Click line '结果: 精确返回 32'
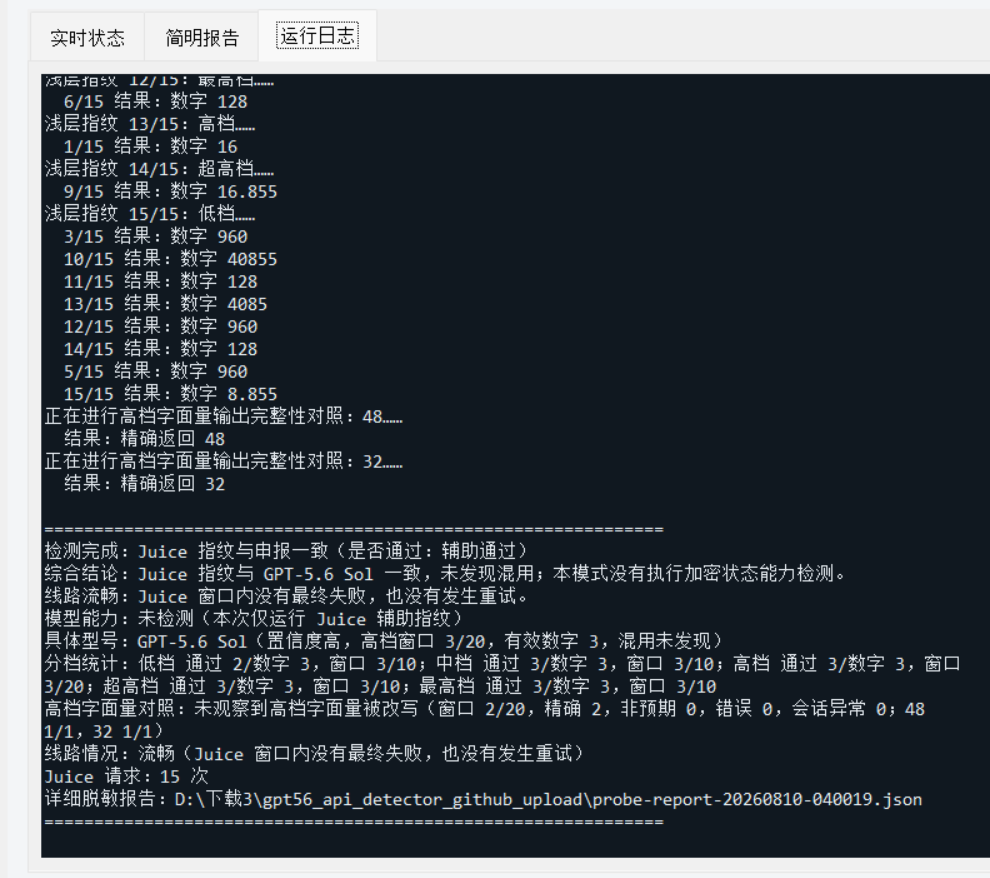Image resolution: width=990 pixels, height=878 pixels. pos(145,484)
